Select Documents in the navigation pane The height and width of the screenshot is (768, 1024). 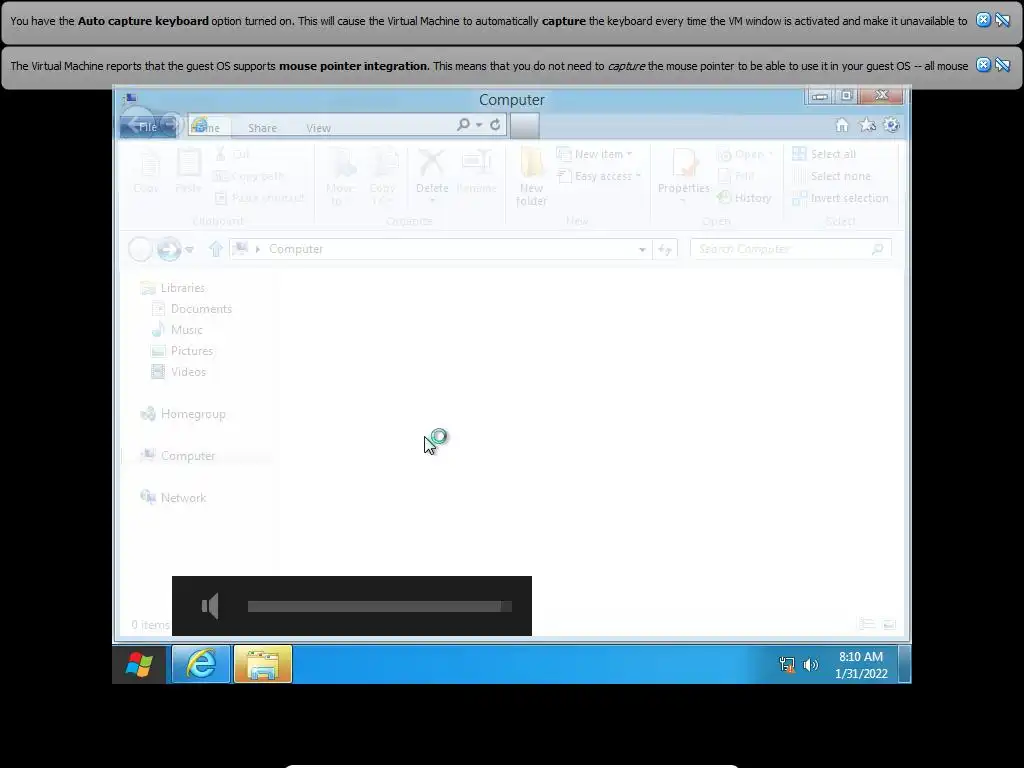[191, 309]
